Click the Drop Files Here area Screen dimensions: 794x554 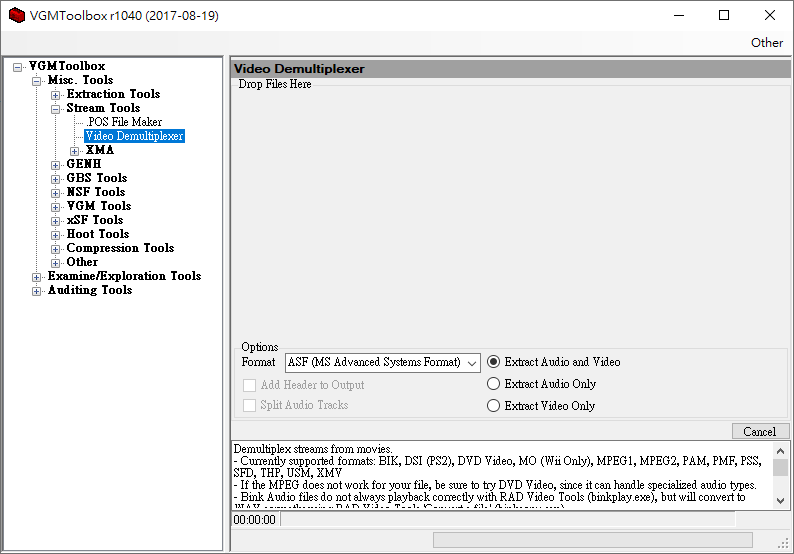click(510, 213)
